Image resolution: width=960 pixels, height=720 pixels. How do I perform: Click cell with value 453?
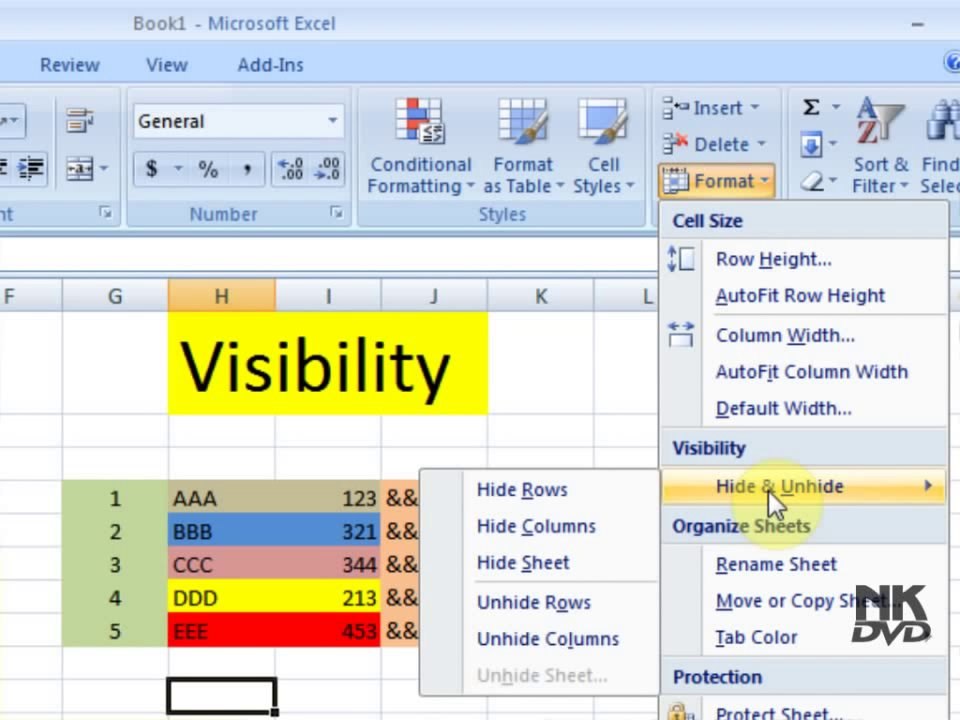click(328, 630)
